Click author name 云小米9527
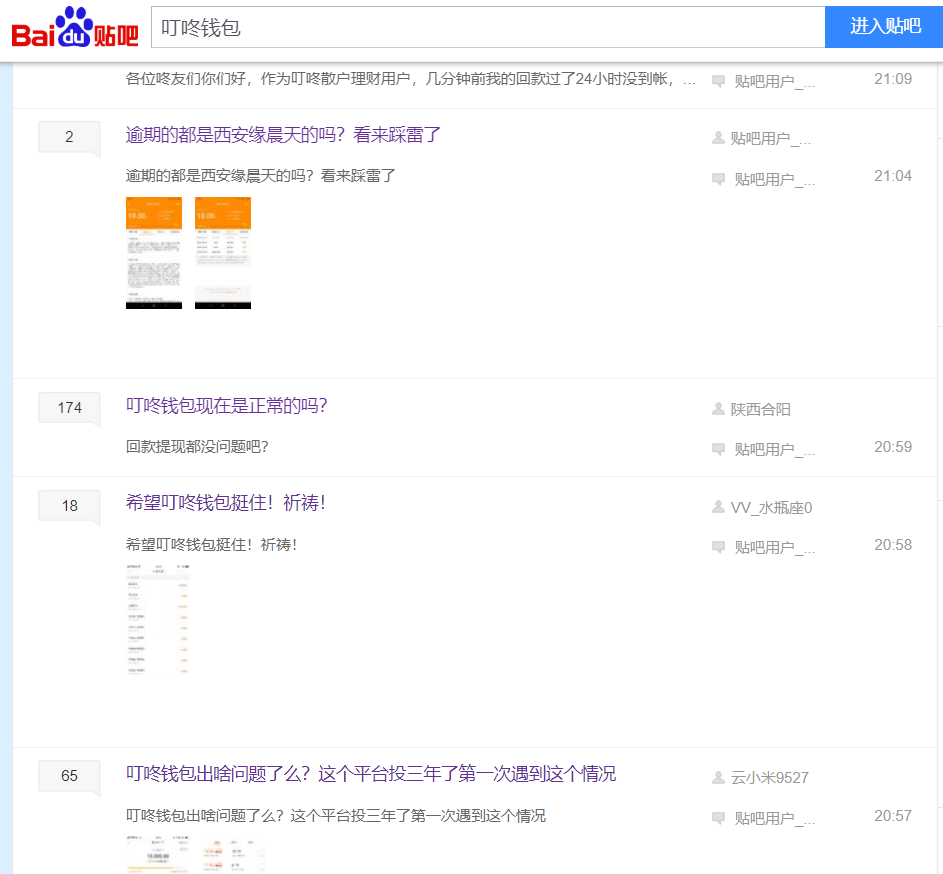943x874 pixels. (x=769, y=778)
